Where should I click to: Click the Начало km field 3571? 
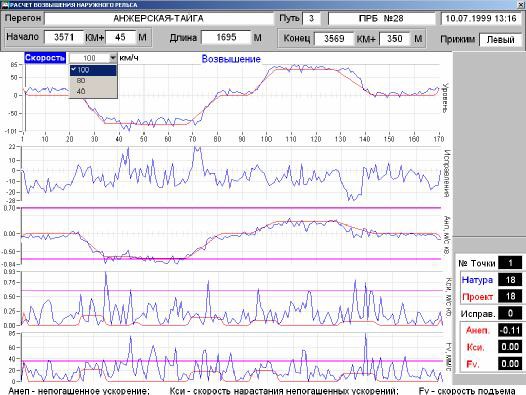pos(64,37)
